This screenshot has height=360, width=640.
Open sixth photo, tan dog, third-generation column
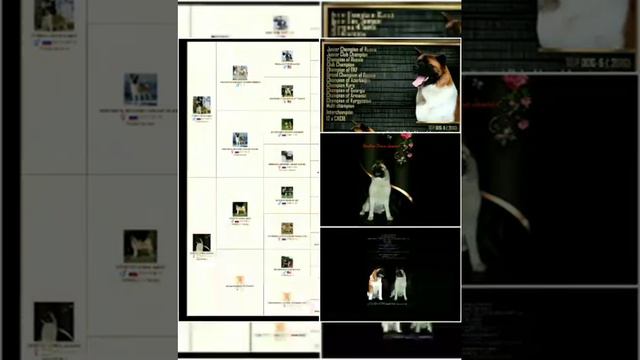(287, 228)
